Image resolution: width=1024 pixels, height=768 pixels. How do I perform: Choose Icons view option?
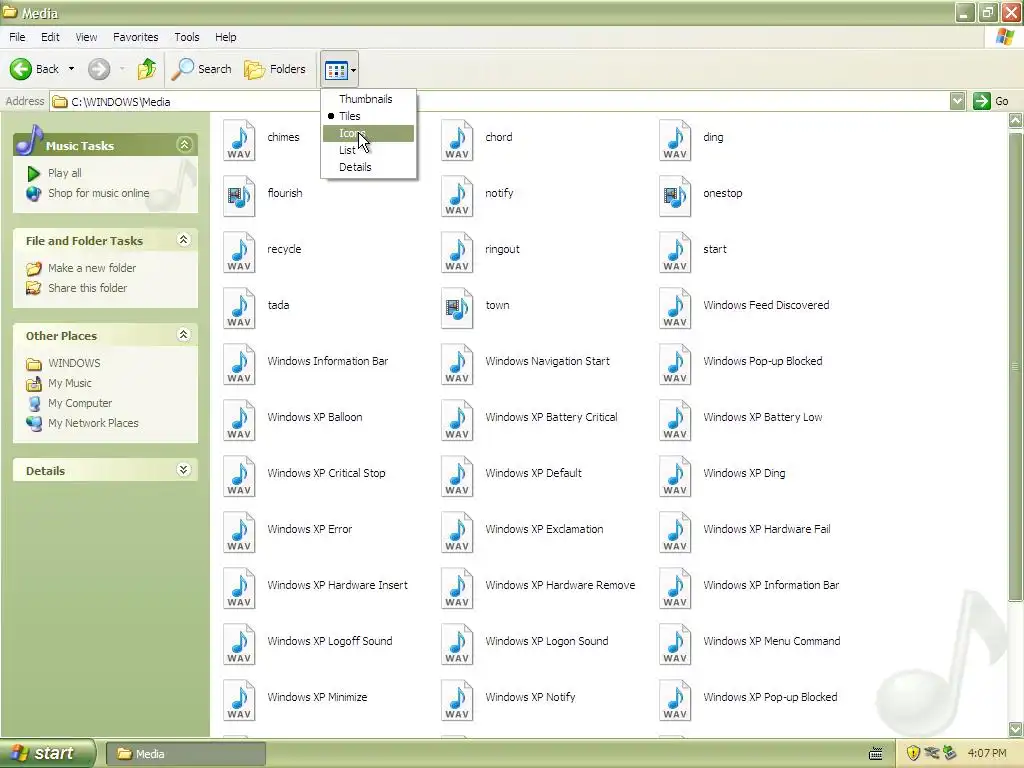click(x=368, y=133)
